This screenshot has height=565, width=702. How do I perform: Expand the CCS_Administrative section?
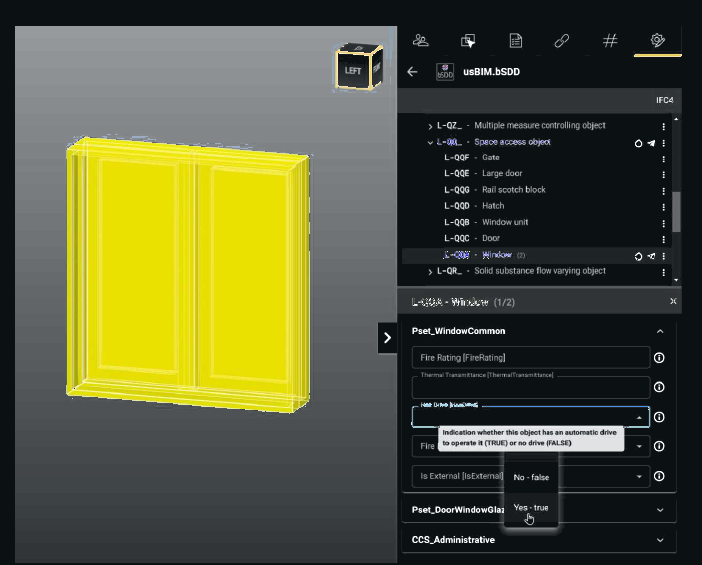660,540
